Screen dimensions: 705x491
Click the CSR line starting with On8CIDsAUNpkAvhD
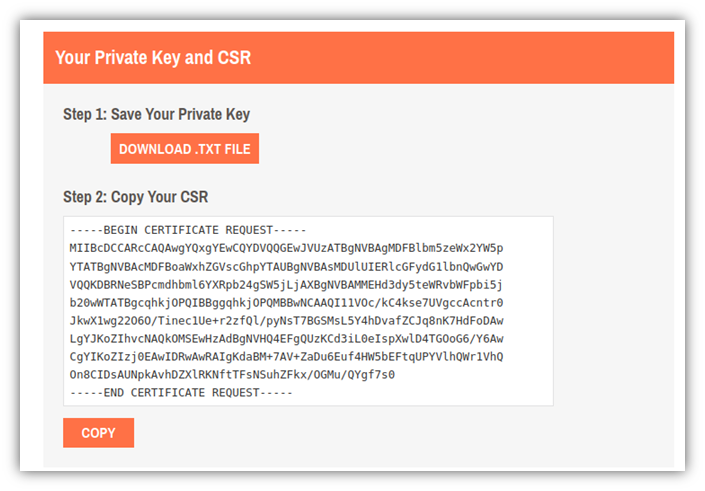(232, 375)
